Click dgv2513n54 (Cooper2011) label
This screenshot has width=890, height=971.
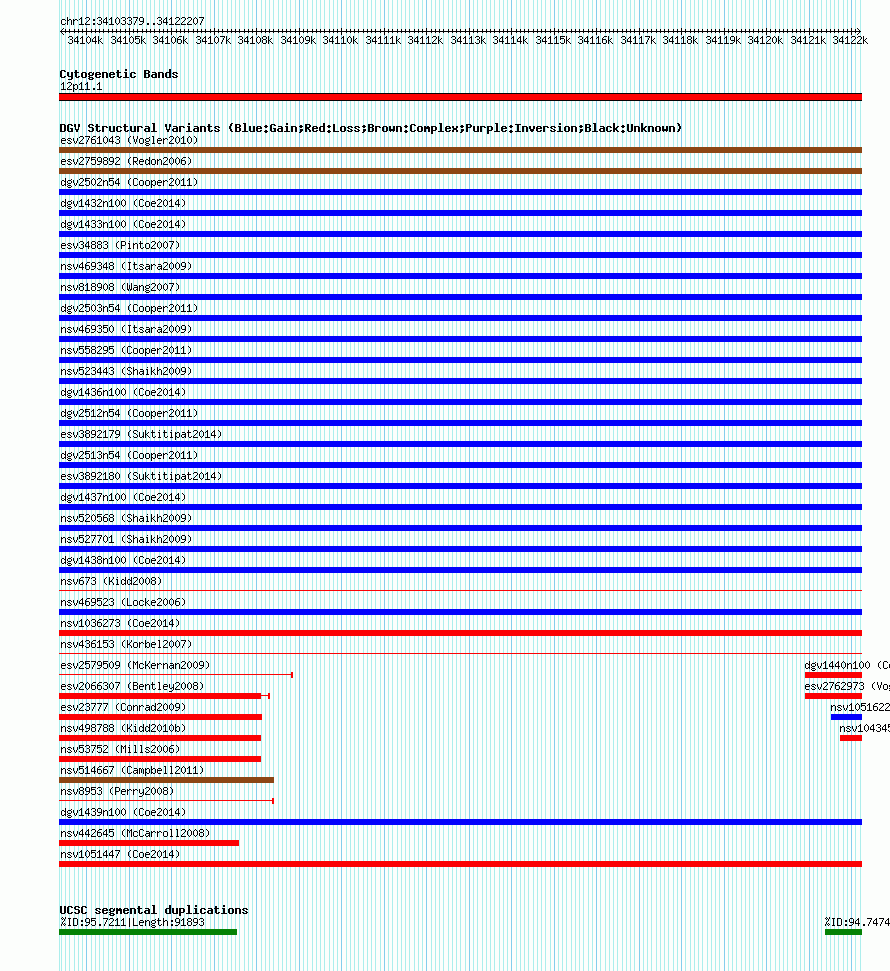coord(129,456)
